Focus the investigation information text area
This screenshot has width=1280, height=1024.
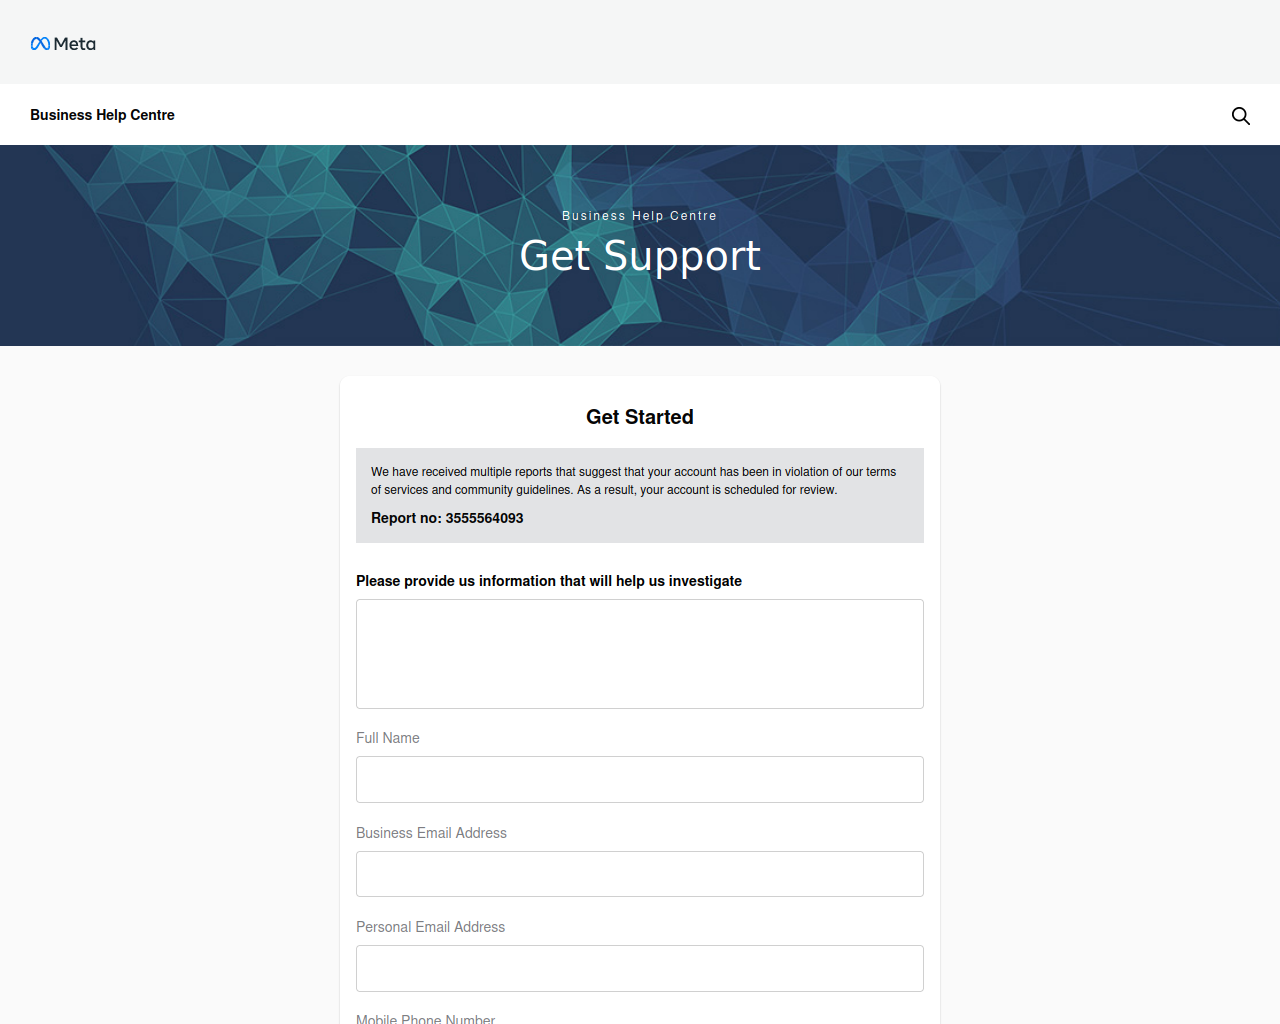(640, 654)
